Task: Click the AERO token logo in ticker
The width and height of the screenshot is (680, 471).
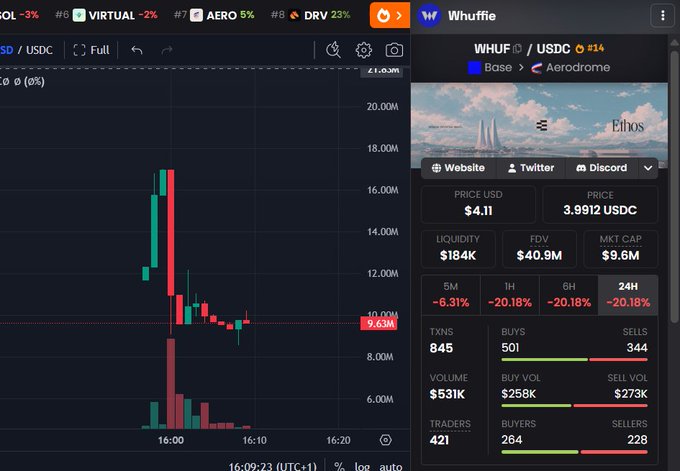Action: coord(196,16)
